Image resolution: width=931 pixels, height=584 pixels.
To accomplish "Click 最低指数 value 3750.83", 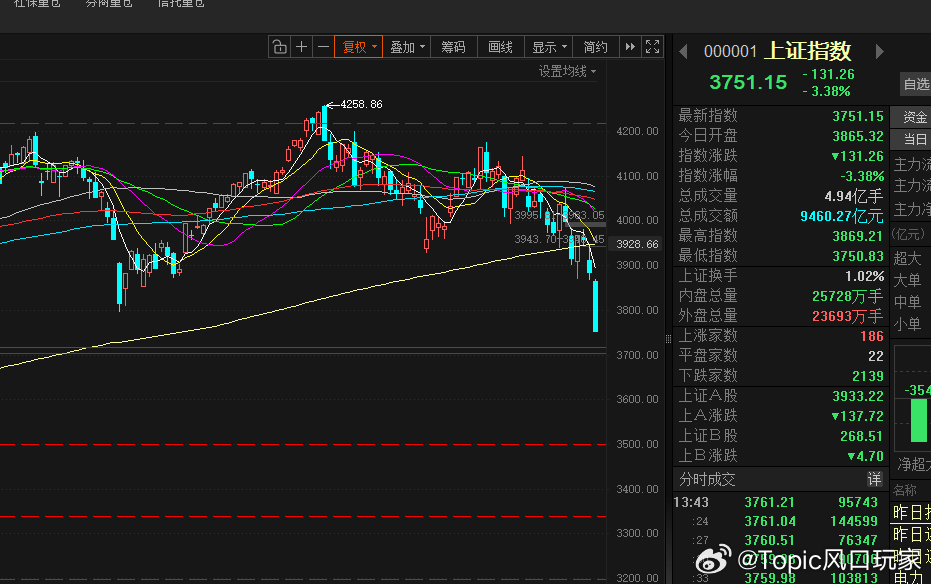I will coord(857,256).
